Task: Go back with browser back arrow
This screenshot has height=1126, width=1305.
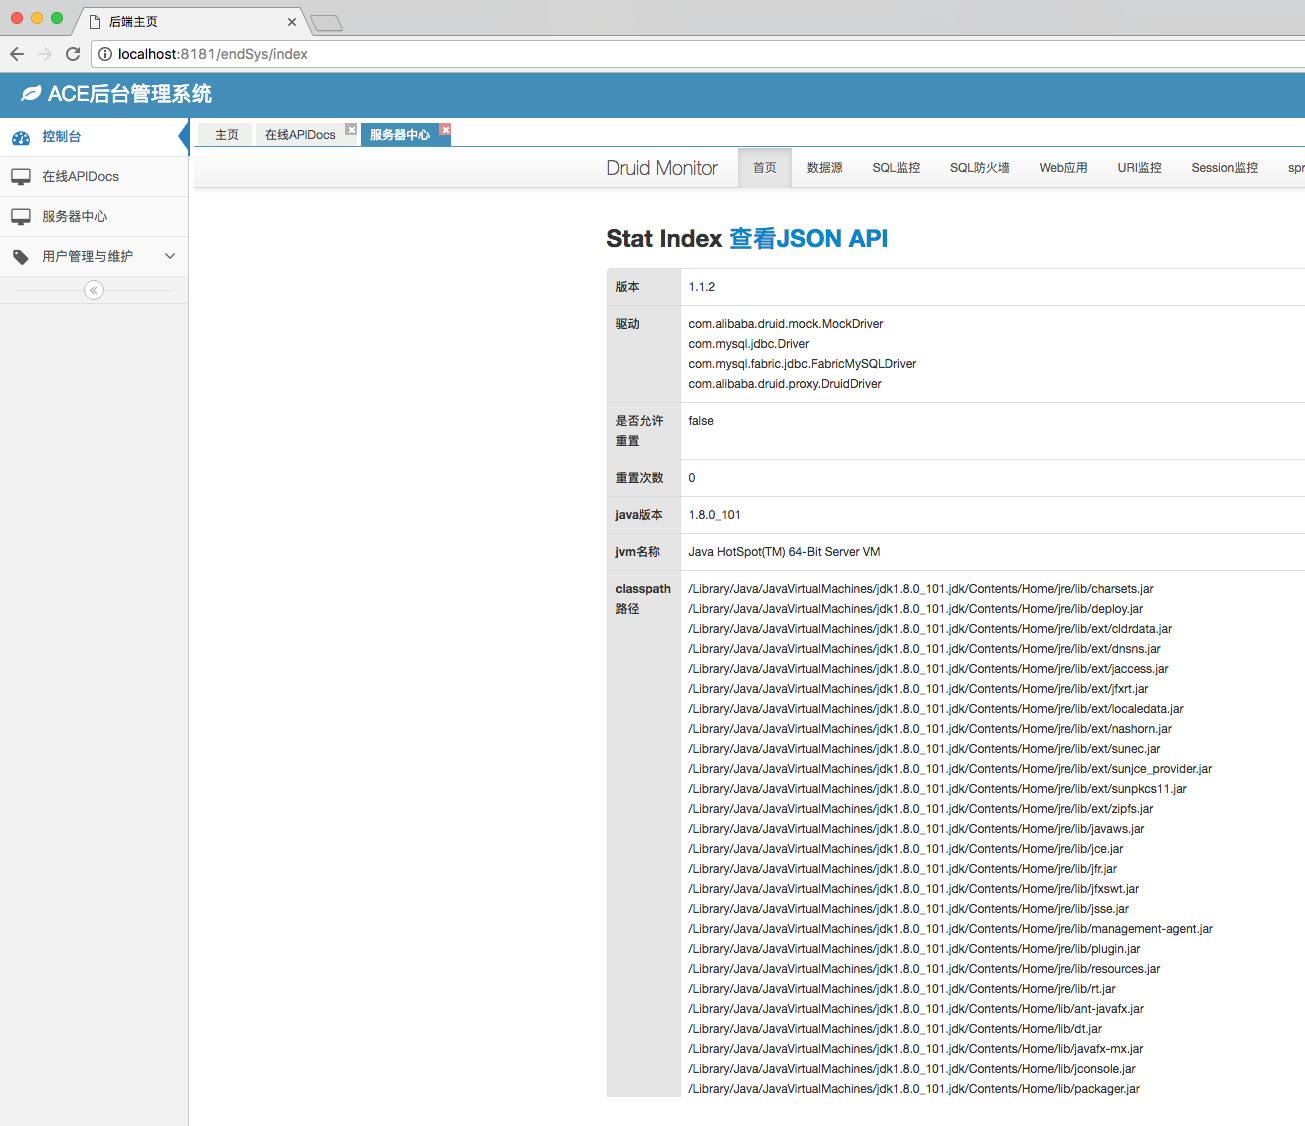Action: (17, 54)
